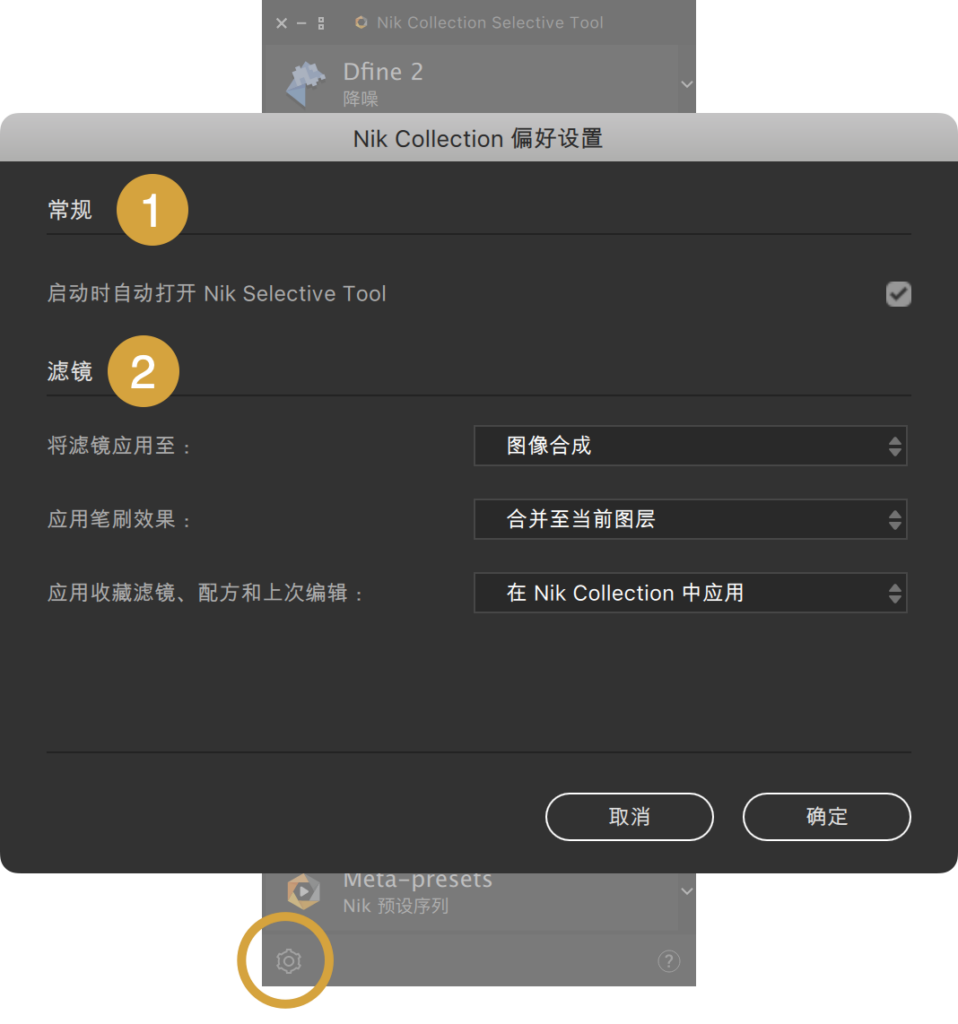Expand the Meta-presets section chevron
This screenshot has width=958, height=1024.
coord(686,891)
